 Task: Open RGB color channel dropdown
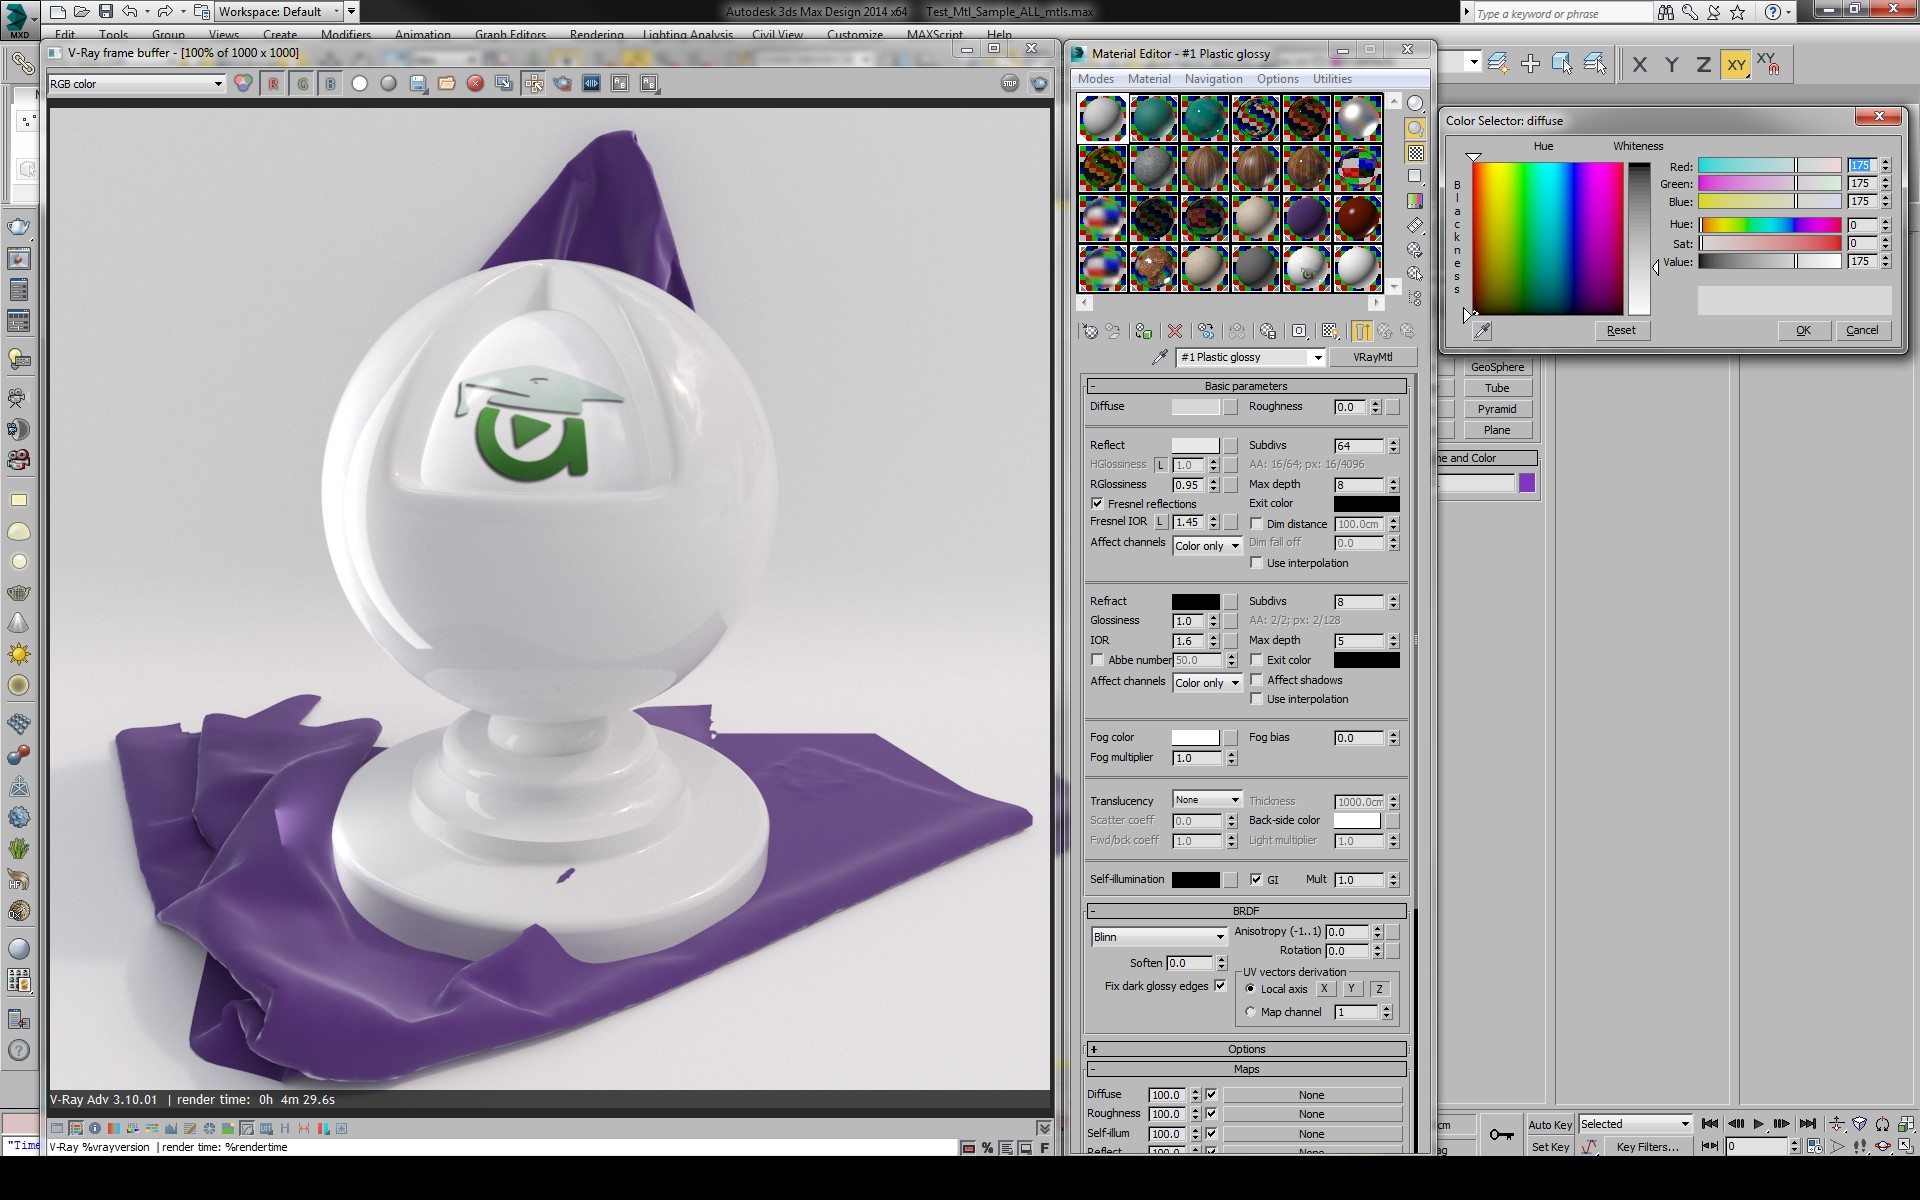tap(136, 84)
